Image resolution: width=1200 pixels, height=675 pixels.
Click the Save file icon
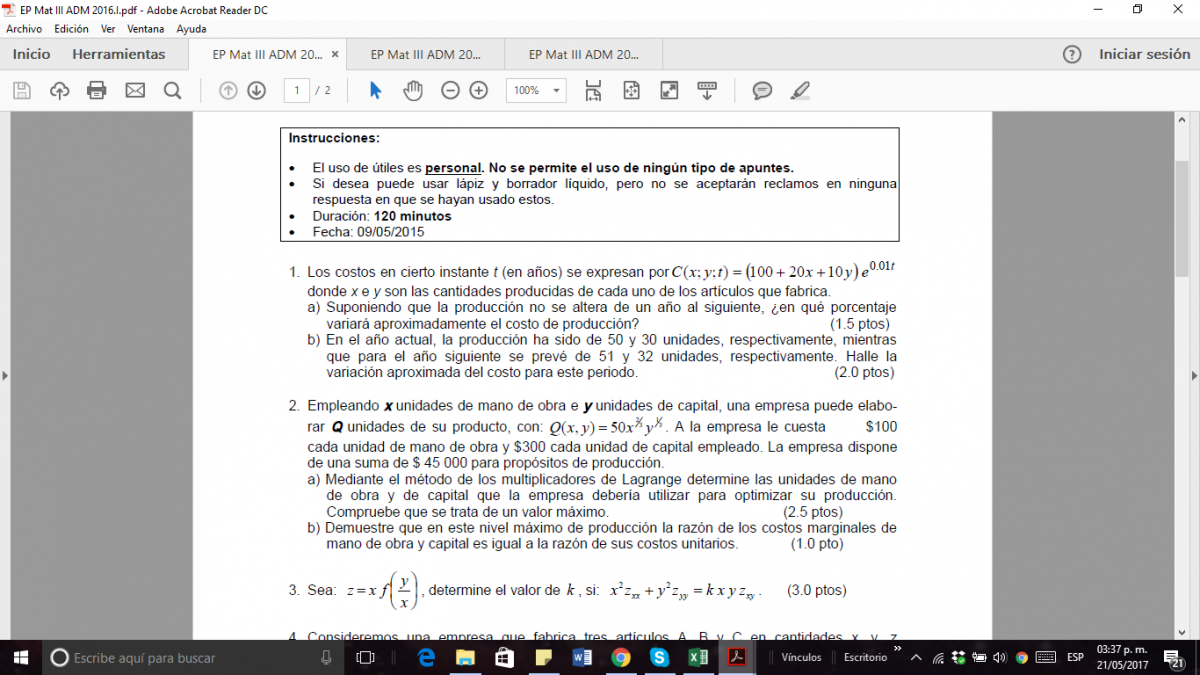(22, 91)
